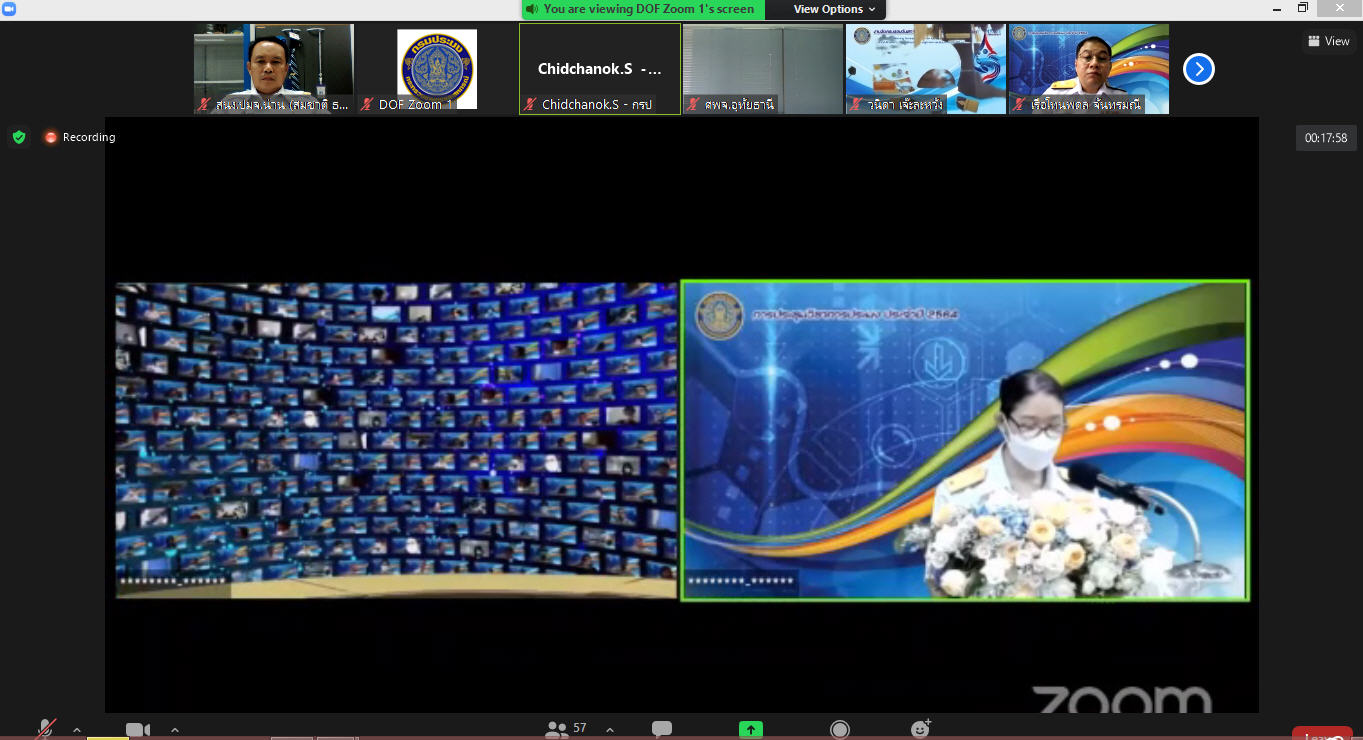Expand the arrow next to participants count
The width and height of the screenshot is (1363, 740).
610,730
